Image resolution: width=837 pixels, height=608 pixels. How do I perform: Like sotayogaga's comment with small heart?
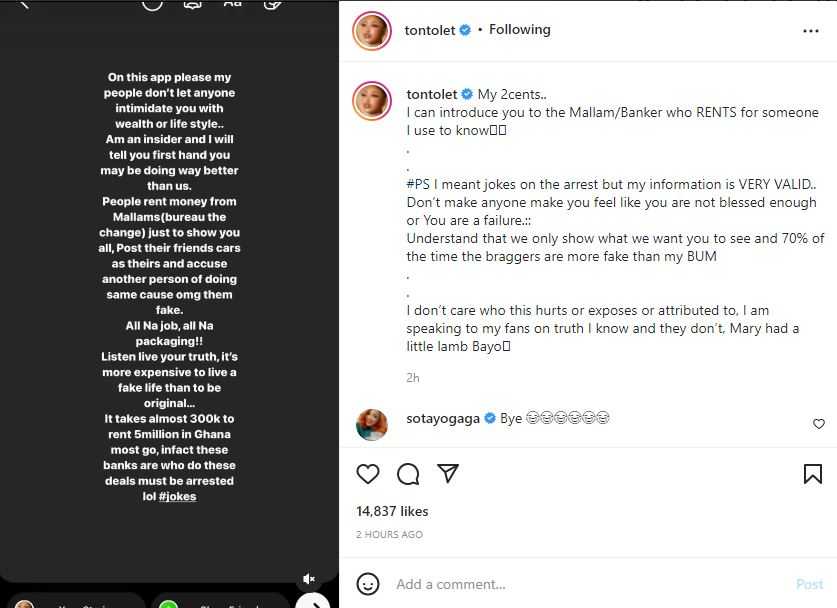[x=819, y=424]
